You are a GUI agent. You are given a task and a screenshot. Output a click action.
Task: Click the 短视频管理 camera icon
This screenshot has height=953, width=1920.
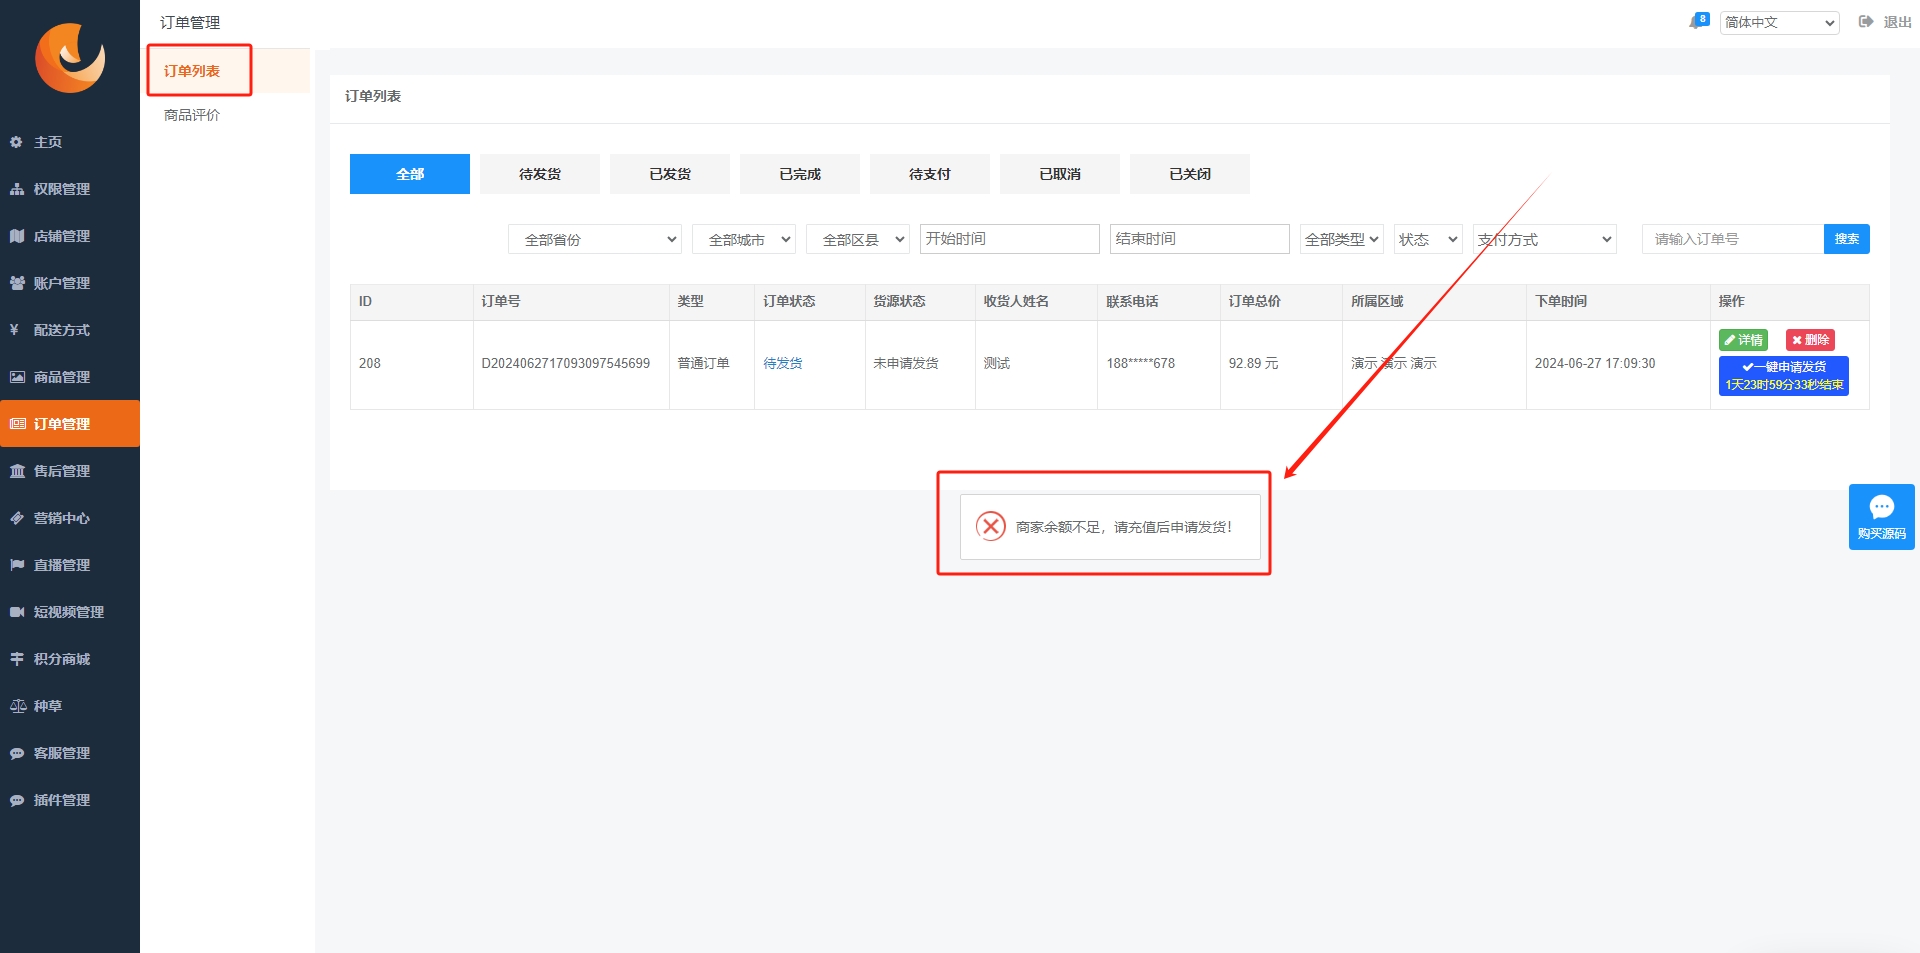coord(16,612)
